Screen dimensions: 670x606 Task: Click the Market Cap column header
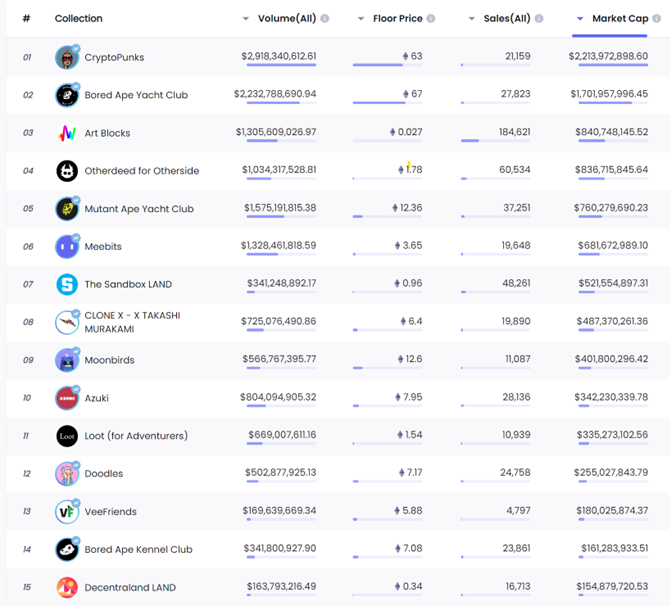point(620,19)
